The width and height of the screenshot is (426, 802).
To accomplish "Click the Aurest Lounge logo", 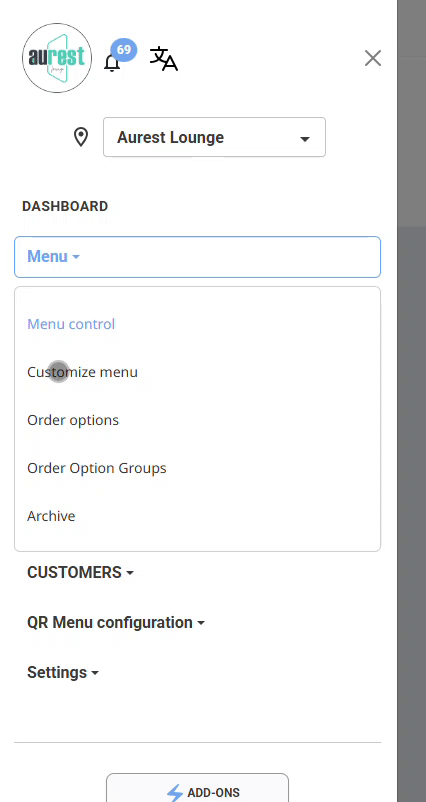I will [x=57, y=58].
